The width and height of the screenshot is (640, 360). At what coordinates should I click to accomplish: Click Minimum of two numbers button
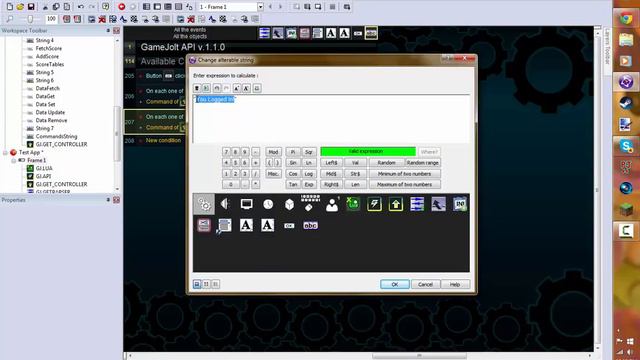point(404,173)
